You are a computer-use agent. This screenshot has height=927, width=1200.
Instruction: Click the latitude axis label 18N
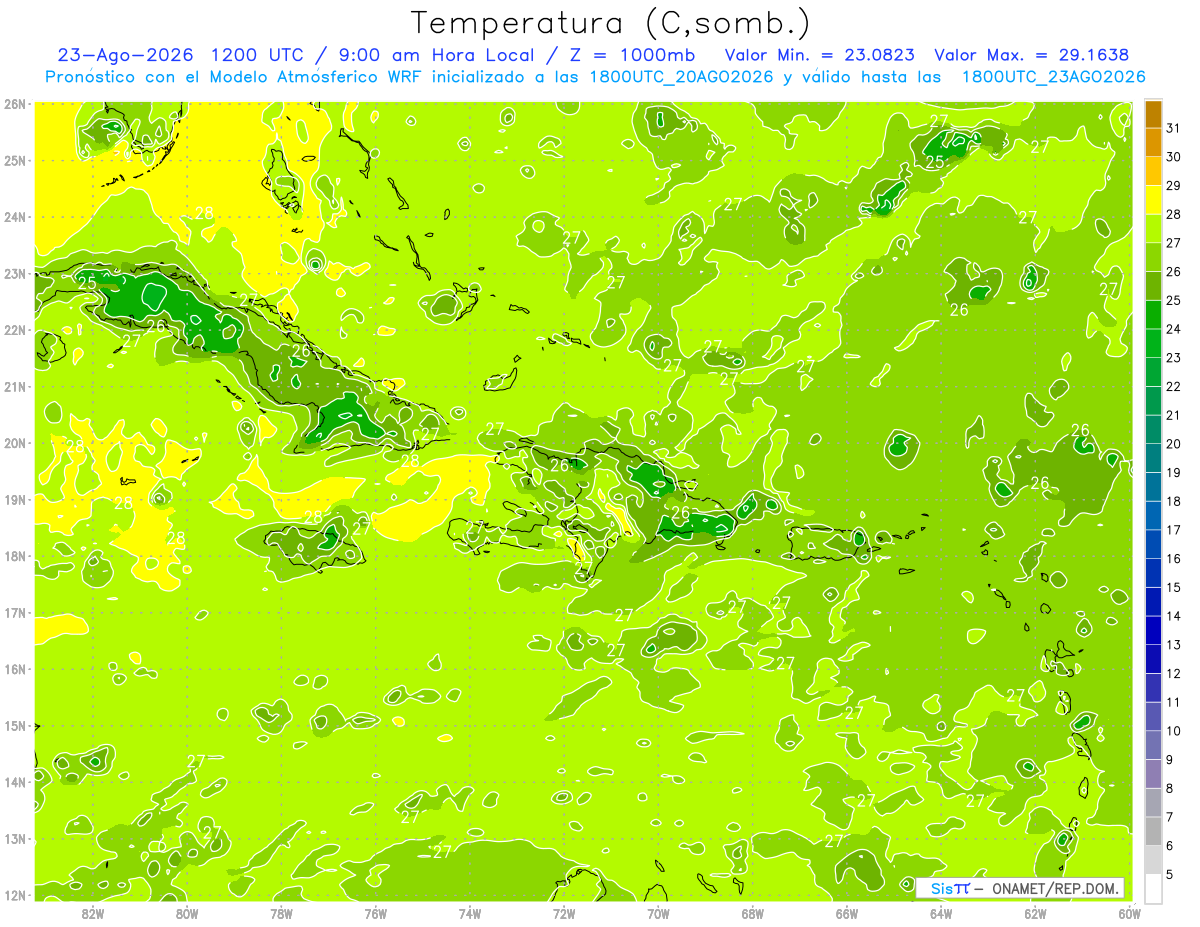15,556
